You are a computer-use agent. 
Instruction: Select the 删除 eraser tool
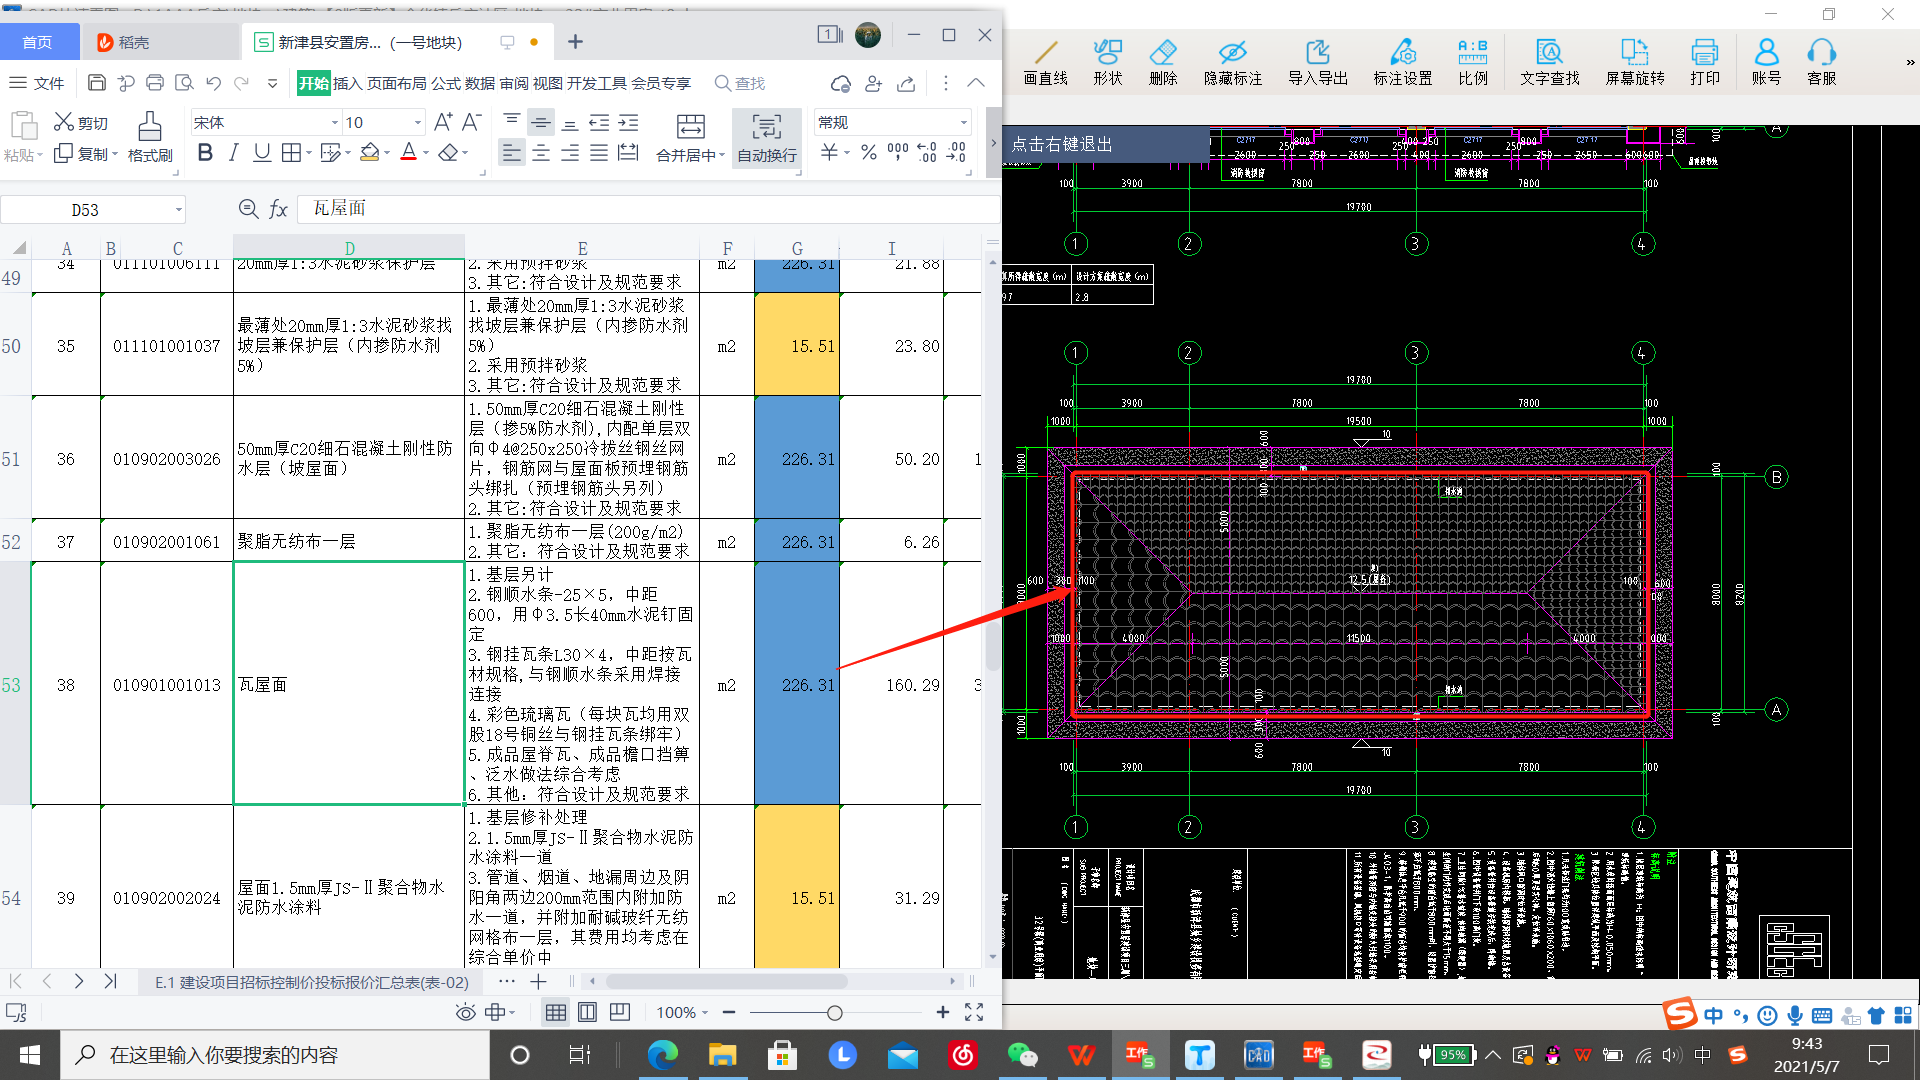pos(1163,62)
